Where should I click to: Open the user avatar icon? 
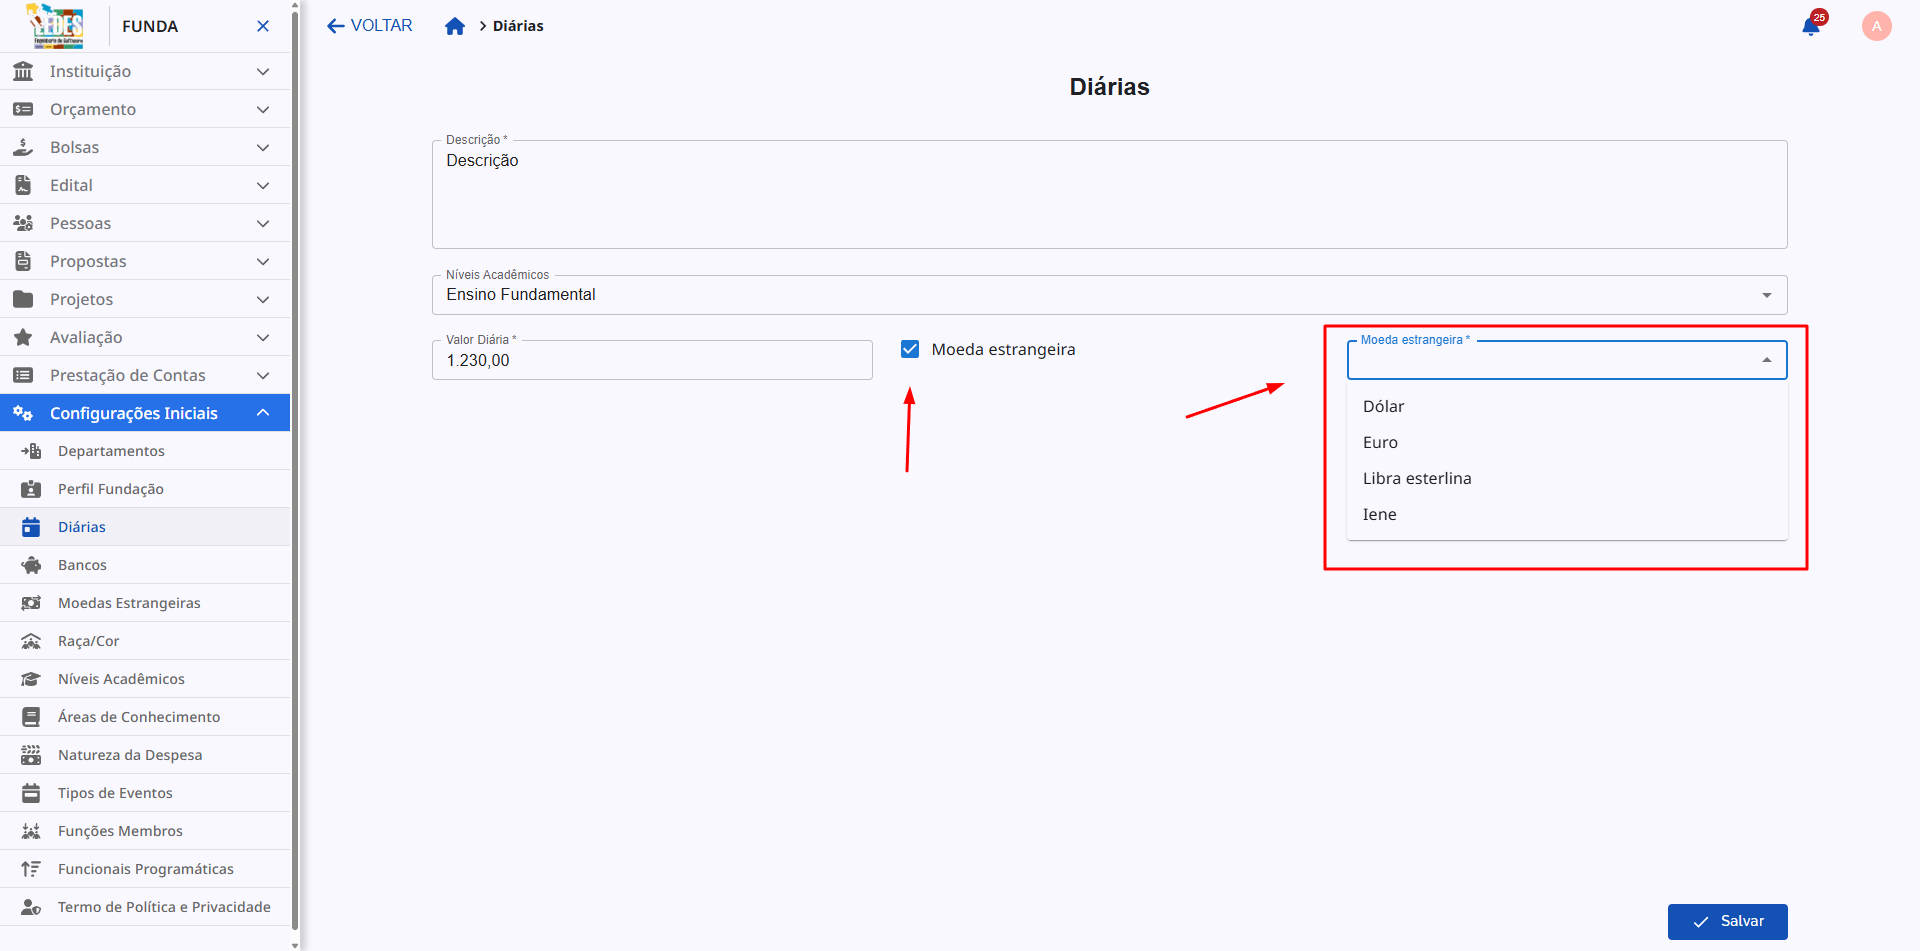[1876, 26]
